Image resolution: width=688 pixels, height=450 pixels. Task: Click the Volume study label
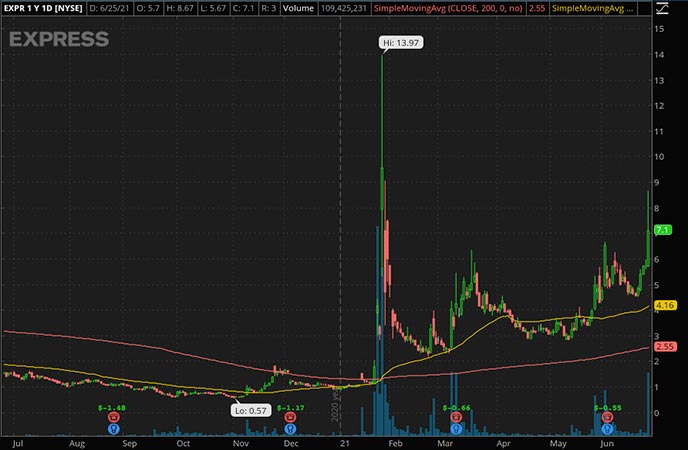[298, 8]
